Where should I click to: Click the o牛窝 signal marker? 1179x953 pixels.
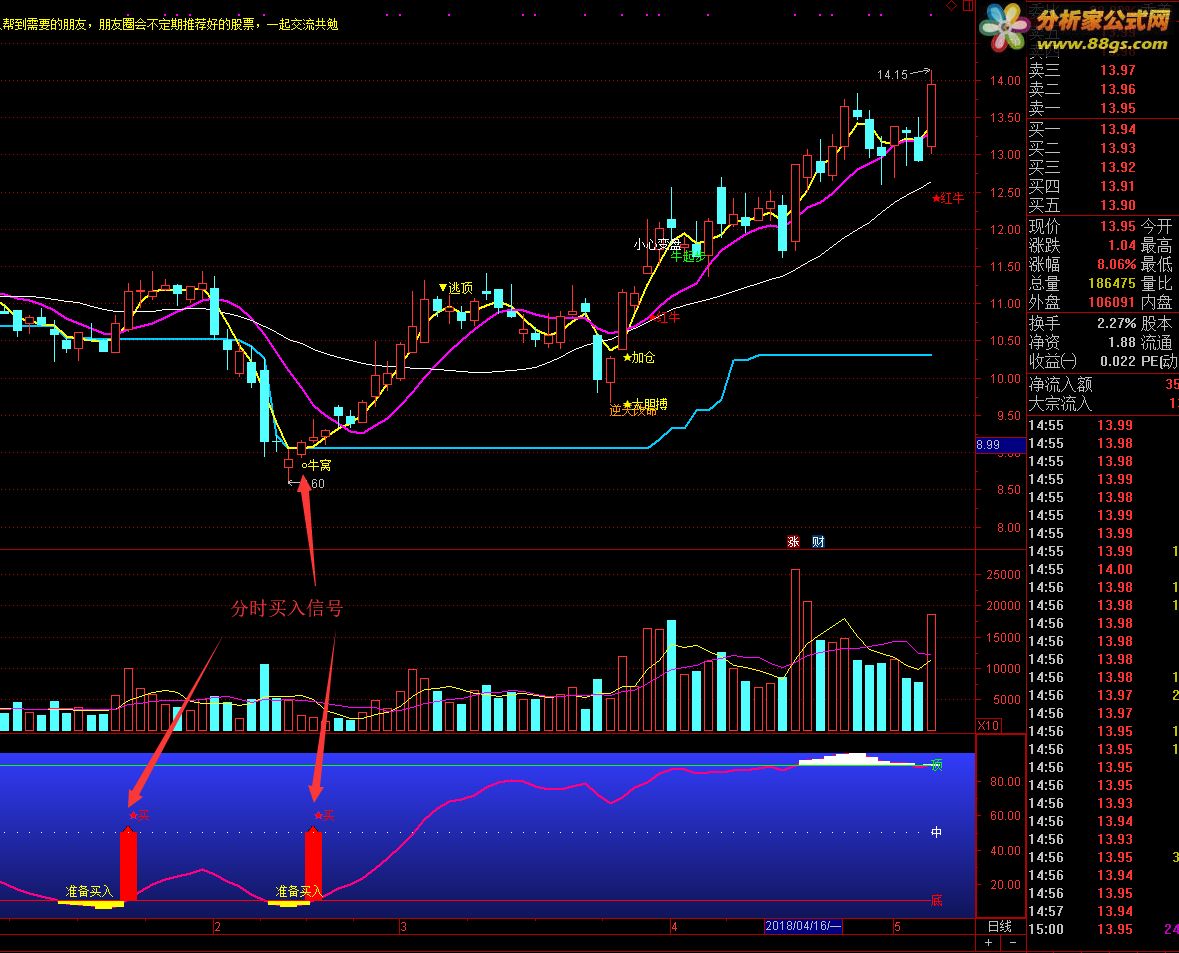316,465
